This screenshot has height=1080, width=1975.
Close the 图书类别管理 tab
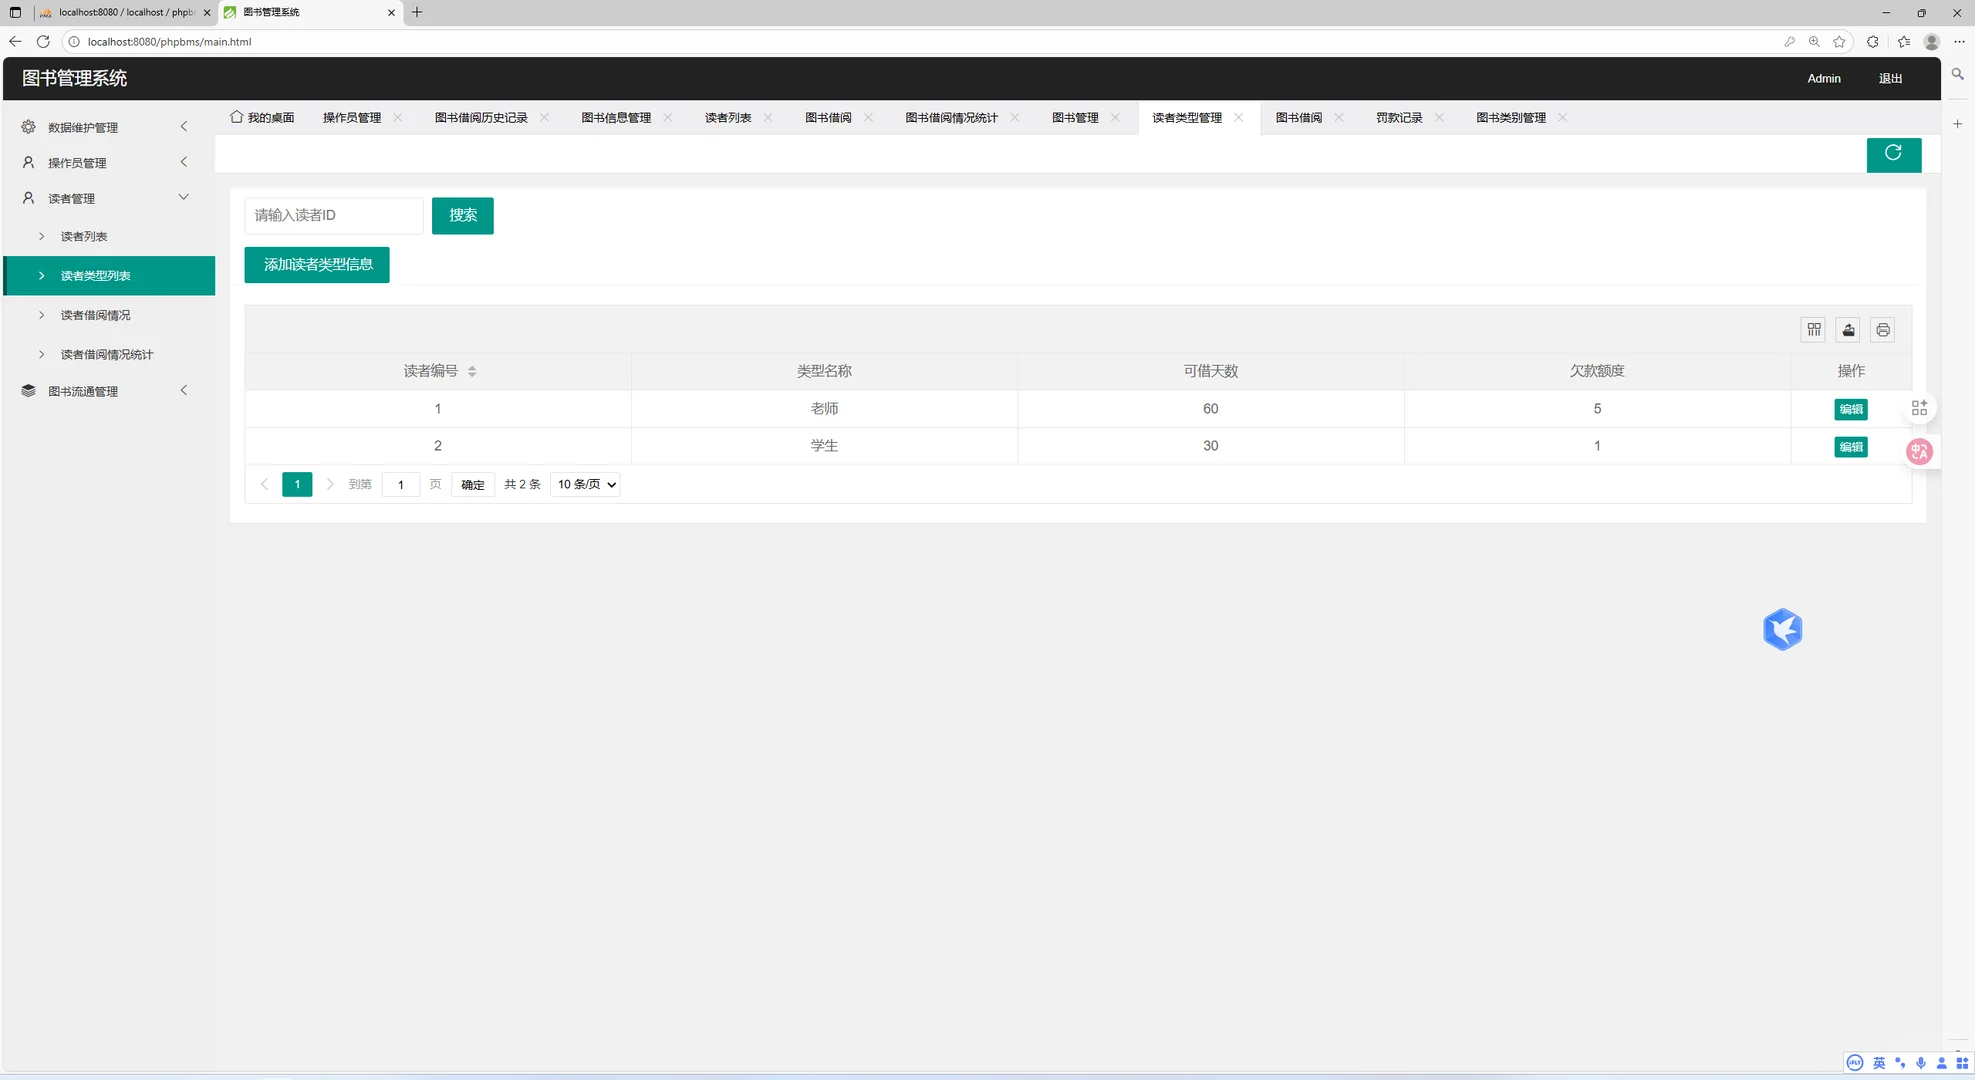point(1562,118)
